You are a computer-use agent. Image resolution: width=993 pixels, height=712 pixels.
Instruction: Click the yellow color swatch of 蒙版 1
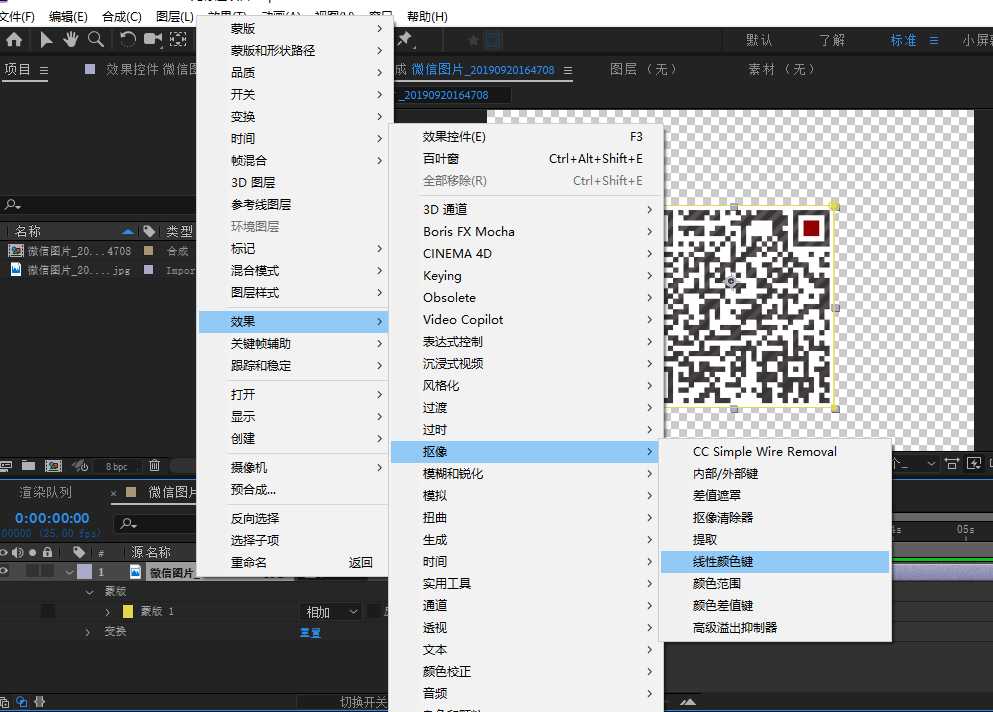[127, 611]
